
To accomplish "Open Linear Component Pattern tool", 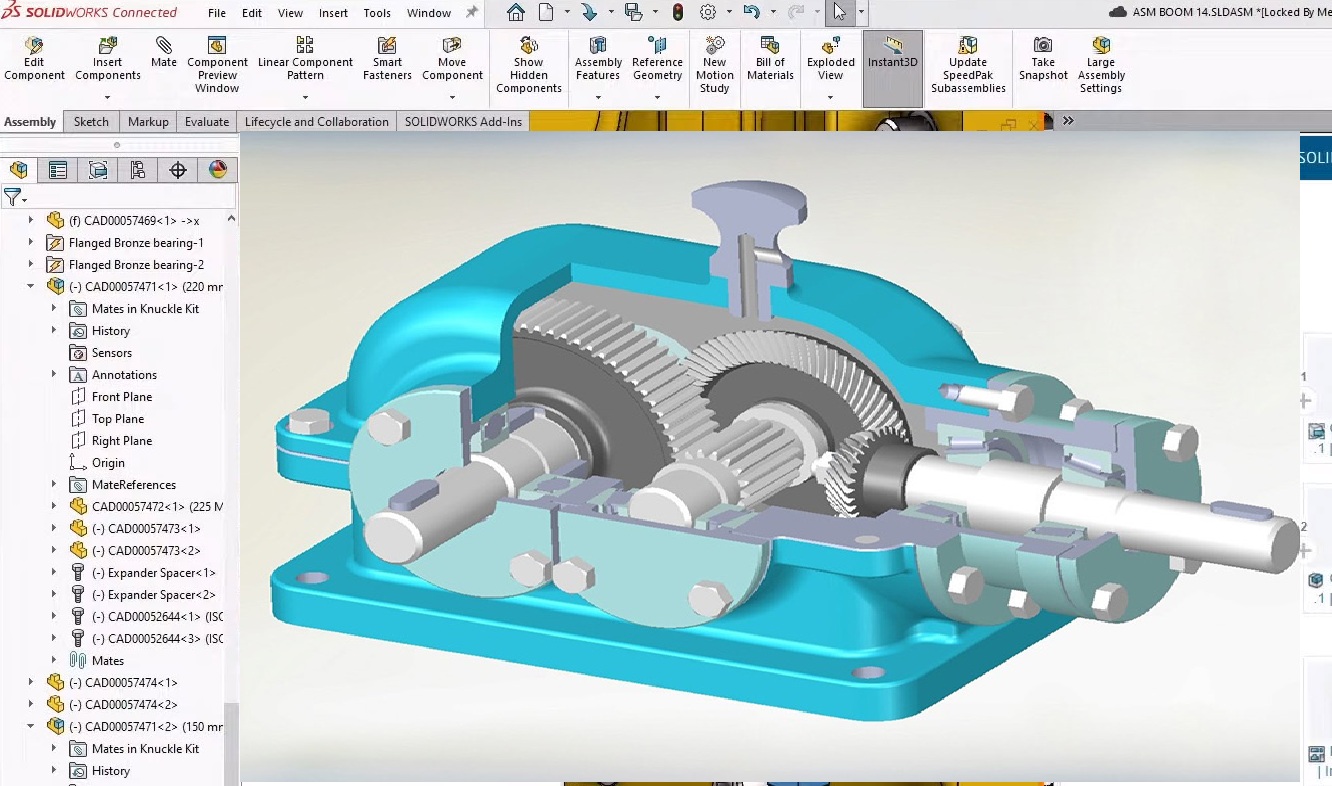I will point(305,60).
